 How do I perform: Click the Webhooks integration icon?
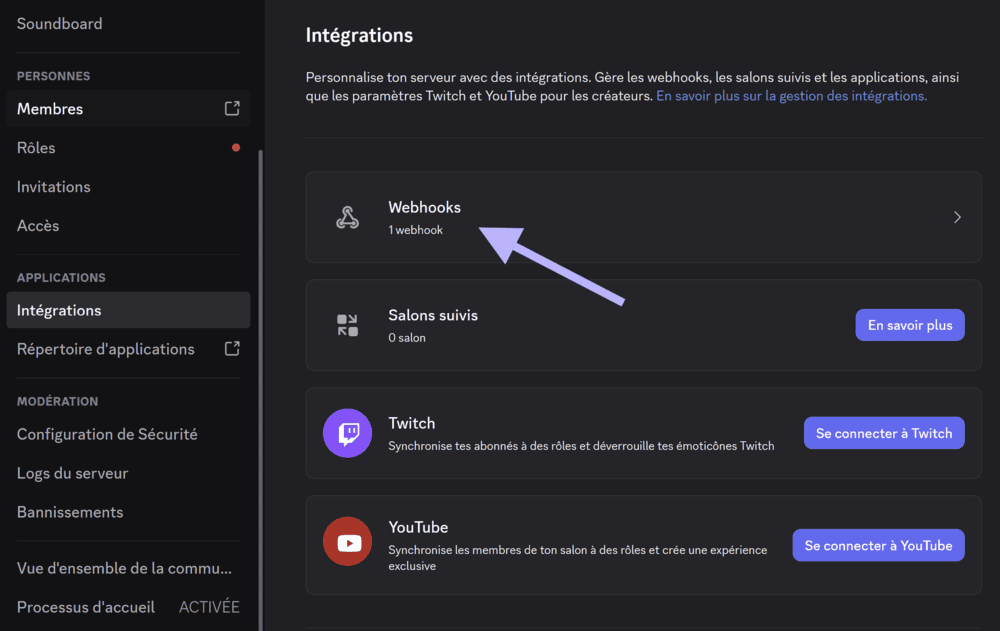click(x=347, y=216)
